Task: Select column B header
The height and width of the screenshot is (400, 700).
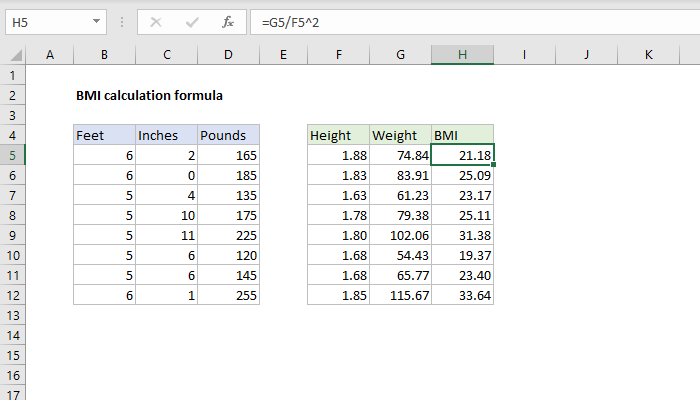Action: click(x=104, y=55)
